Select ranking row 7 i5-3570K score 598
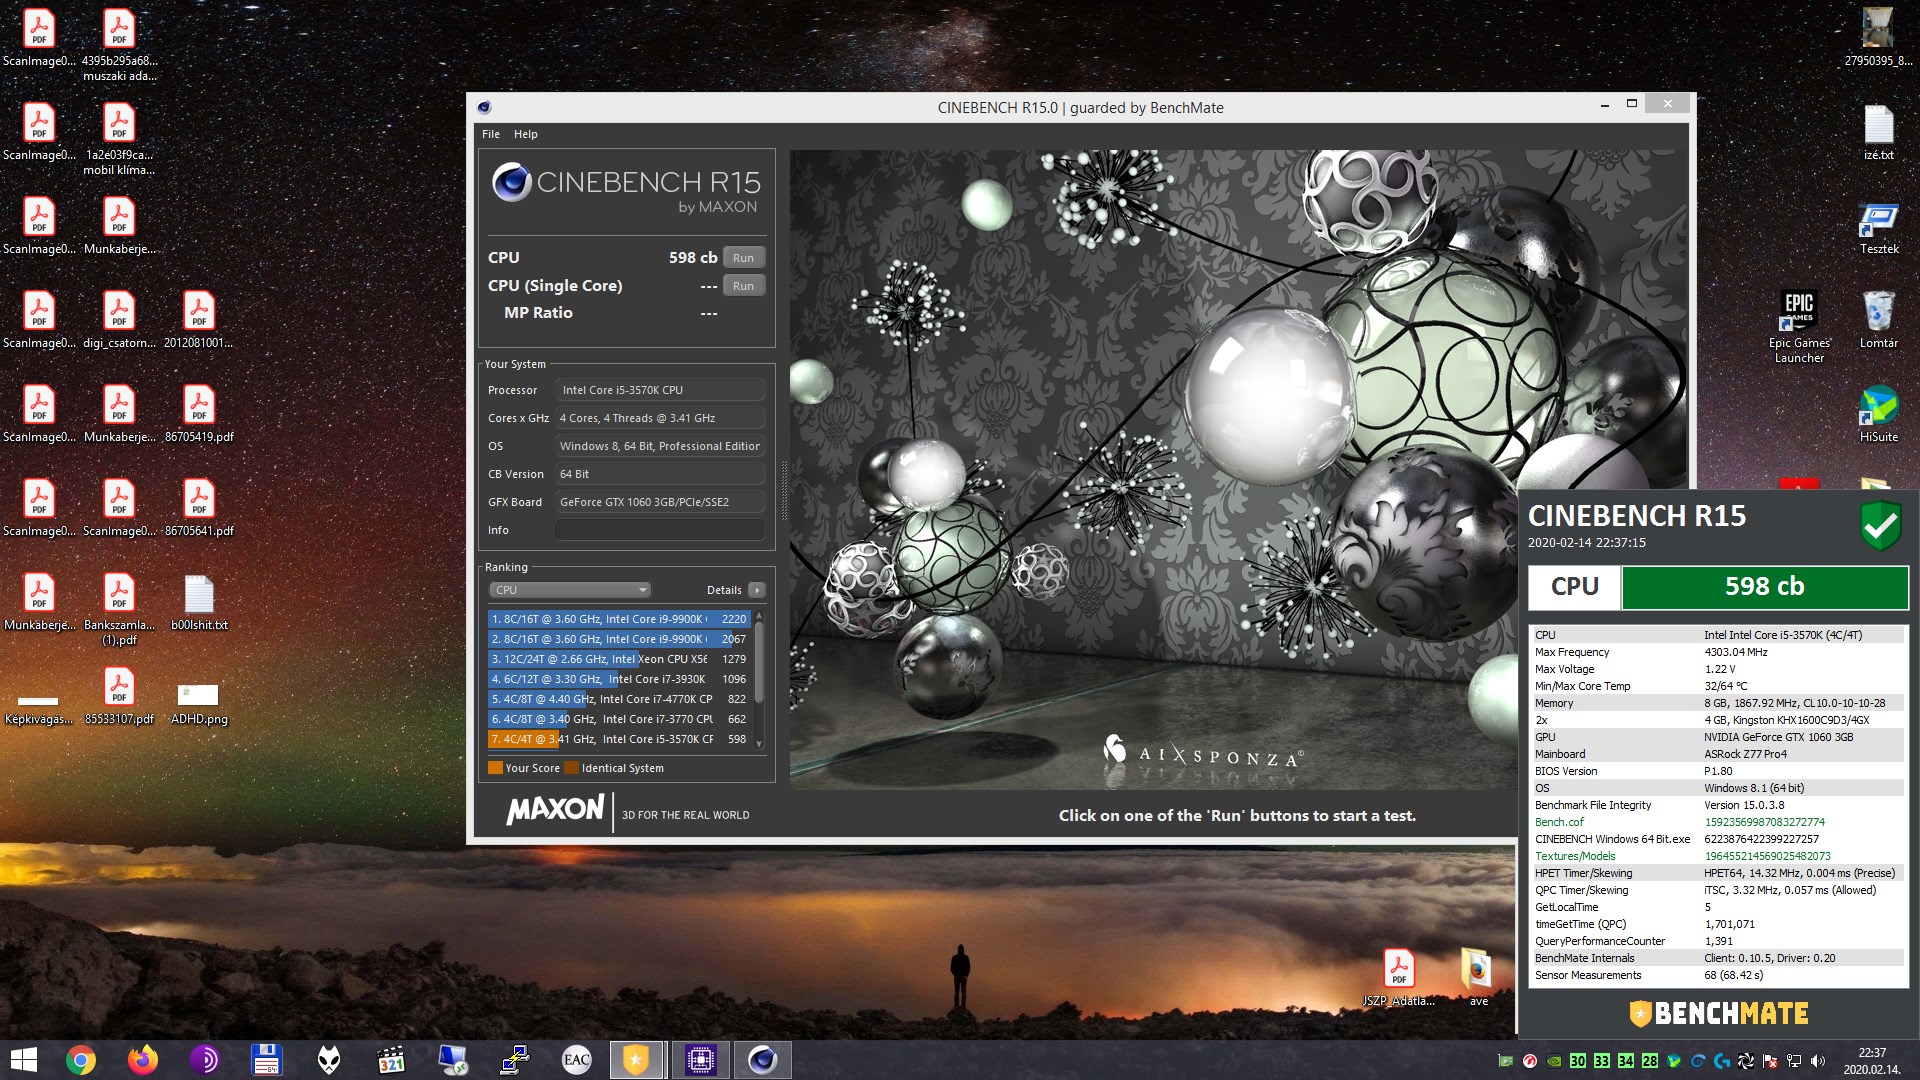Screen dimensions: 1920x1080 (x=619, y=739)
